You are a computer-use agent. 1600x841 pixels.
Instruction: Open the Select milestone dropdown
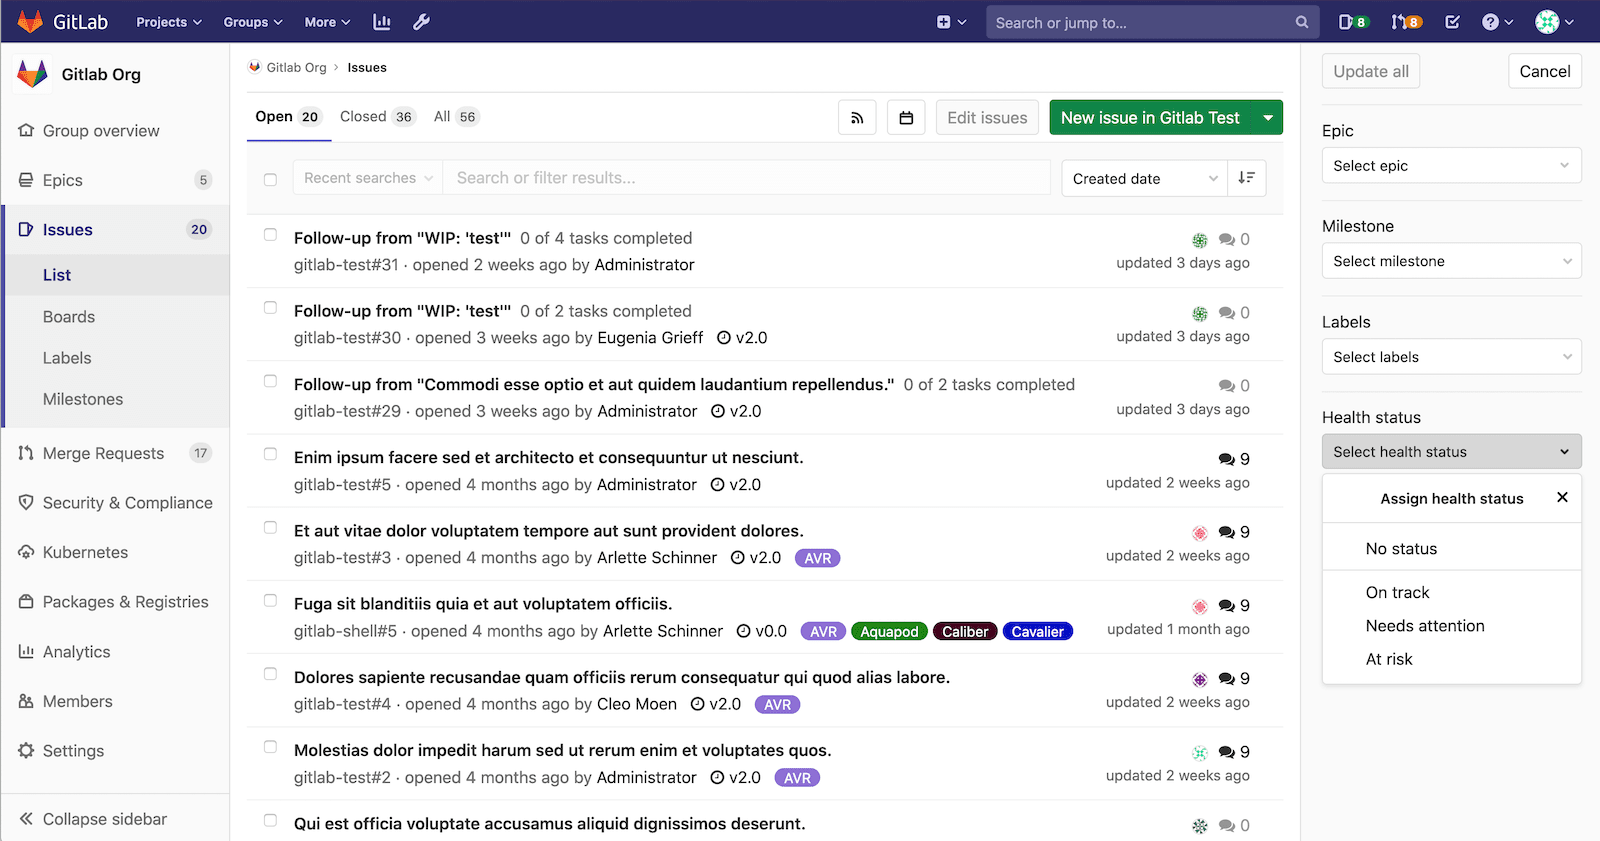coord(1451,261)
